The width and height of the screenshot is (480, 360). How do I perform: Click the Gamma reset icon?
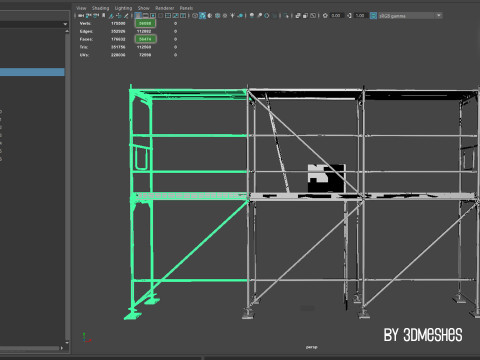click(x=349, y=16)
